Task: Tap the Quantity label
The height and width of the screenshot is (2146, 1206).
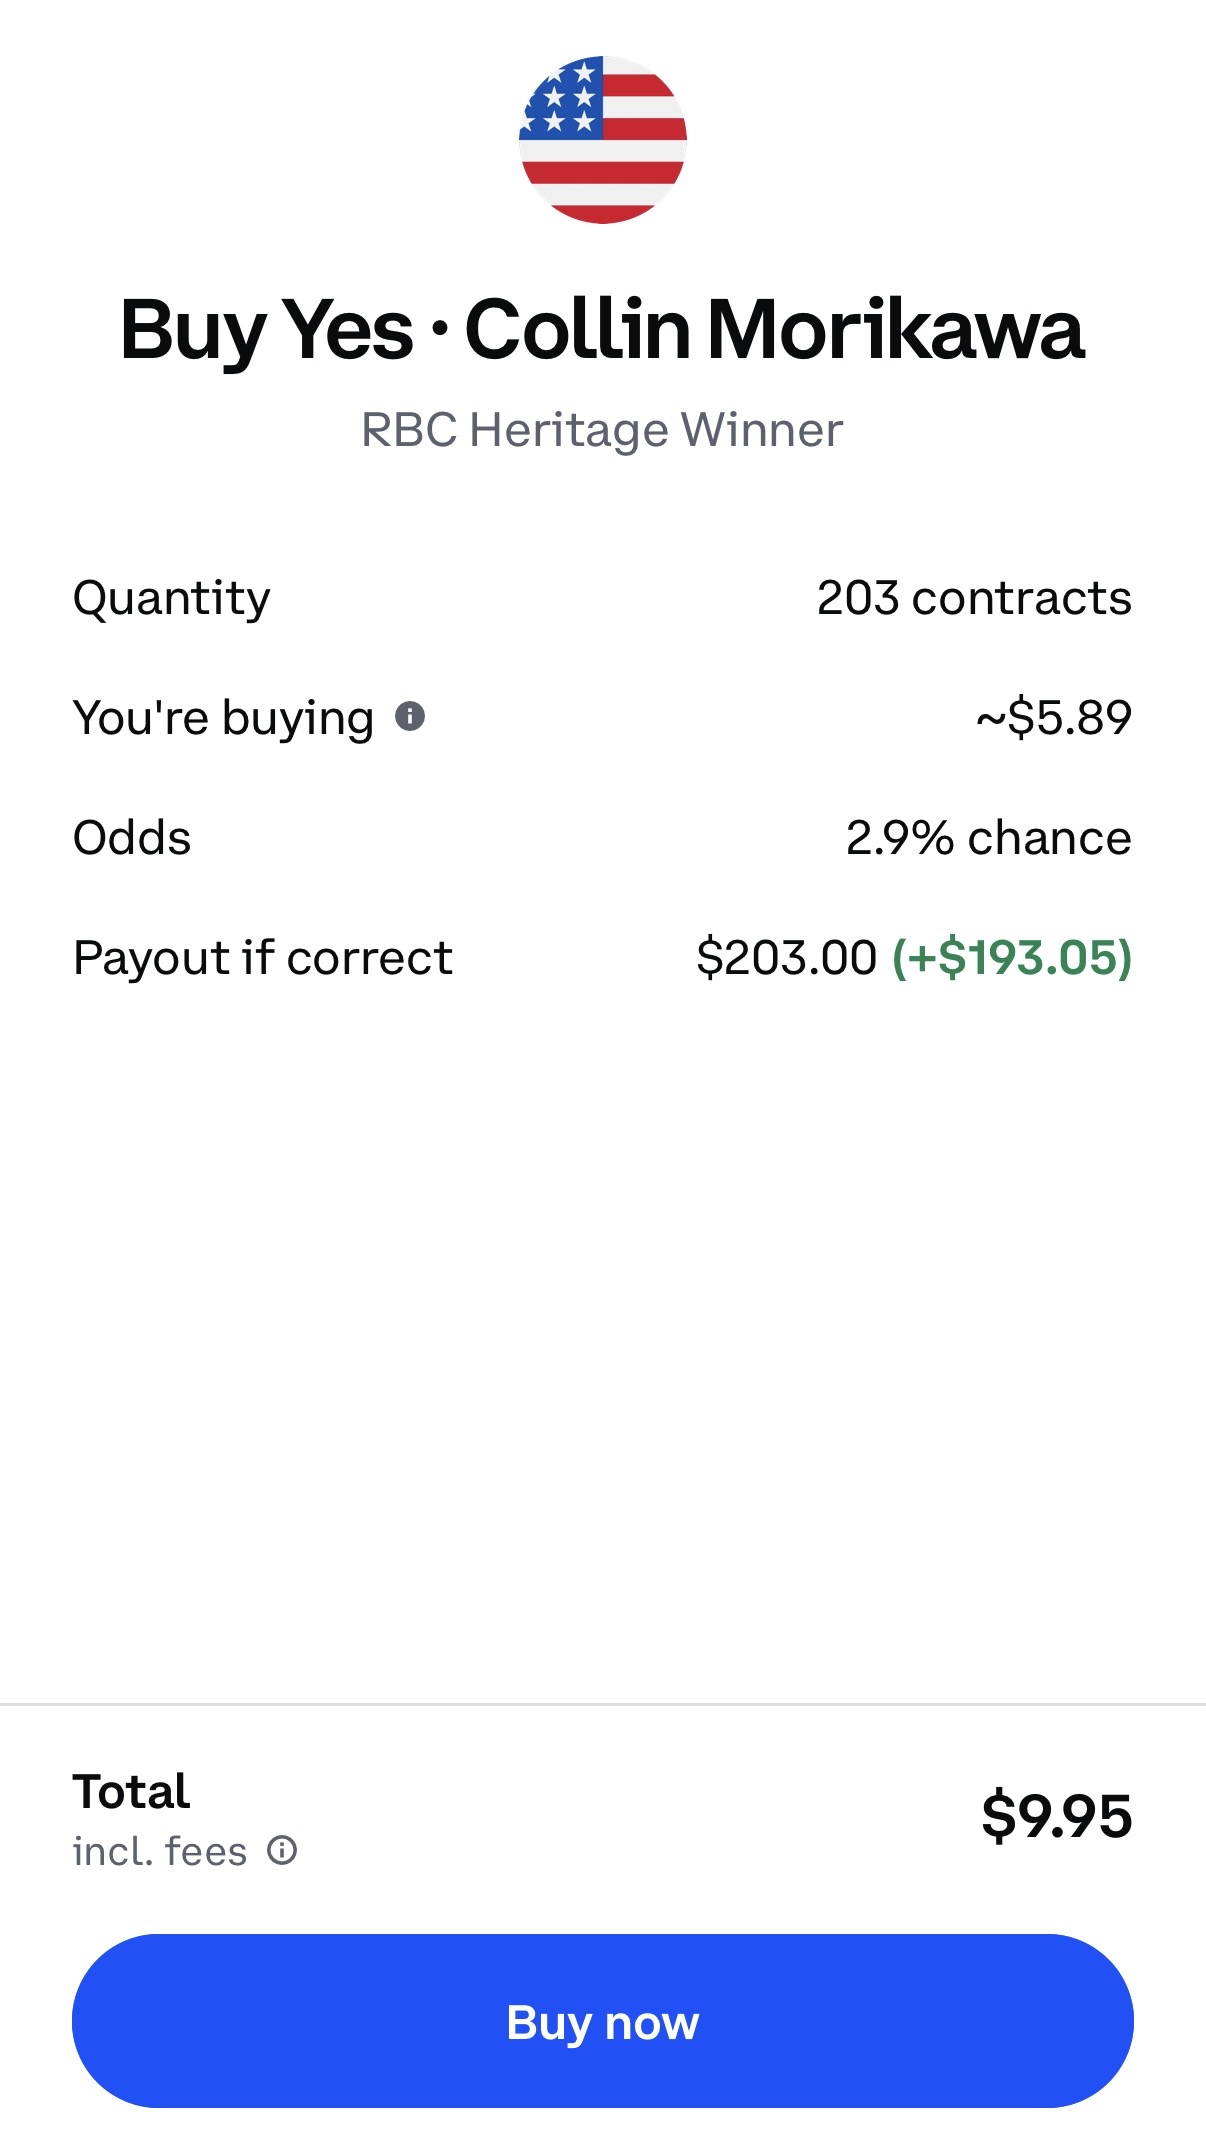Action: click(x=172, y=598)
